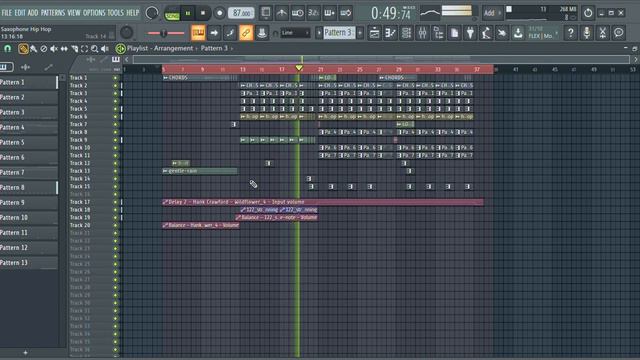Click the Add button near CPU meter
Viewport: 640px width, 360px height.
[492, 13]
